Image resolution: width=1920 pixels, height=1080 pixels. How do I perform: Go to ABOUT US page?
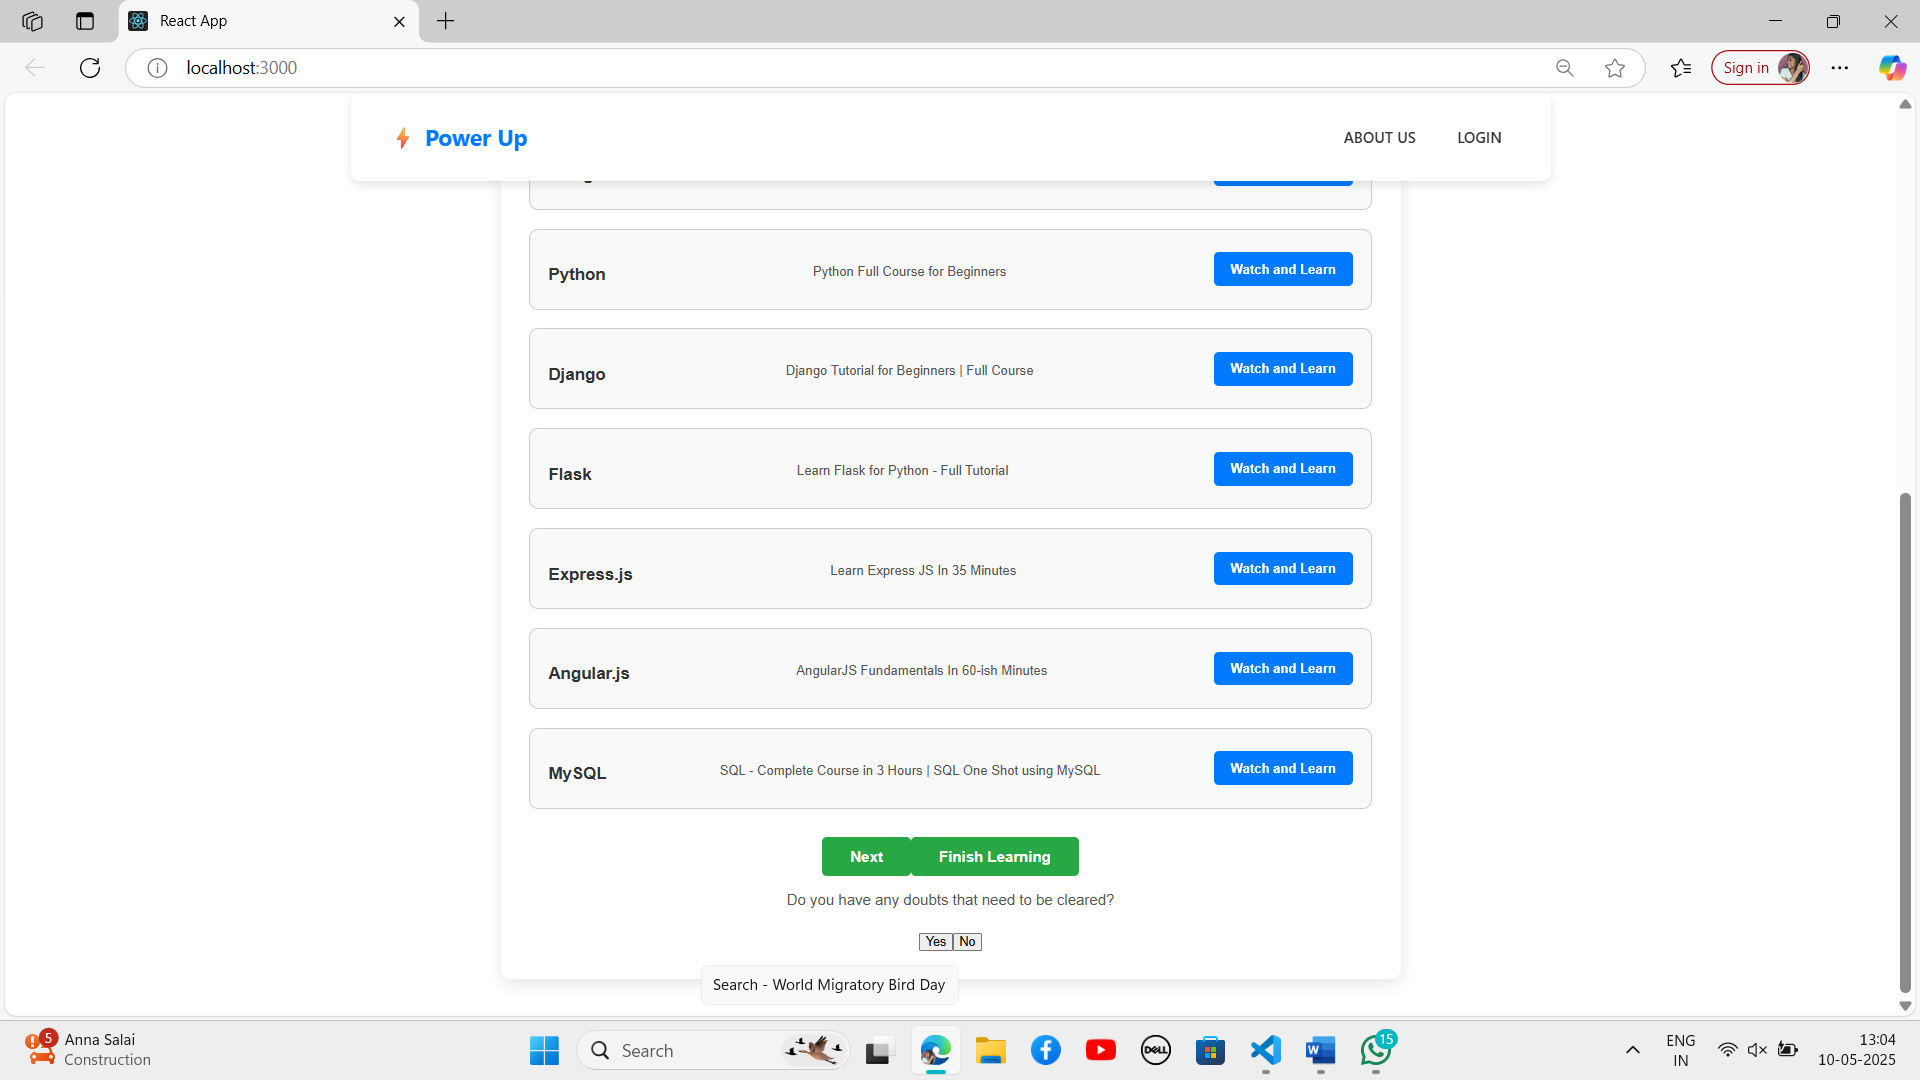coord(1379,138)
